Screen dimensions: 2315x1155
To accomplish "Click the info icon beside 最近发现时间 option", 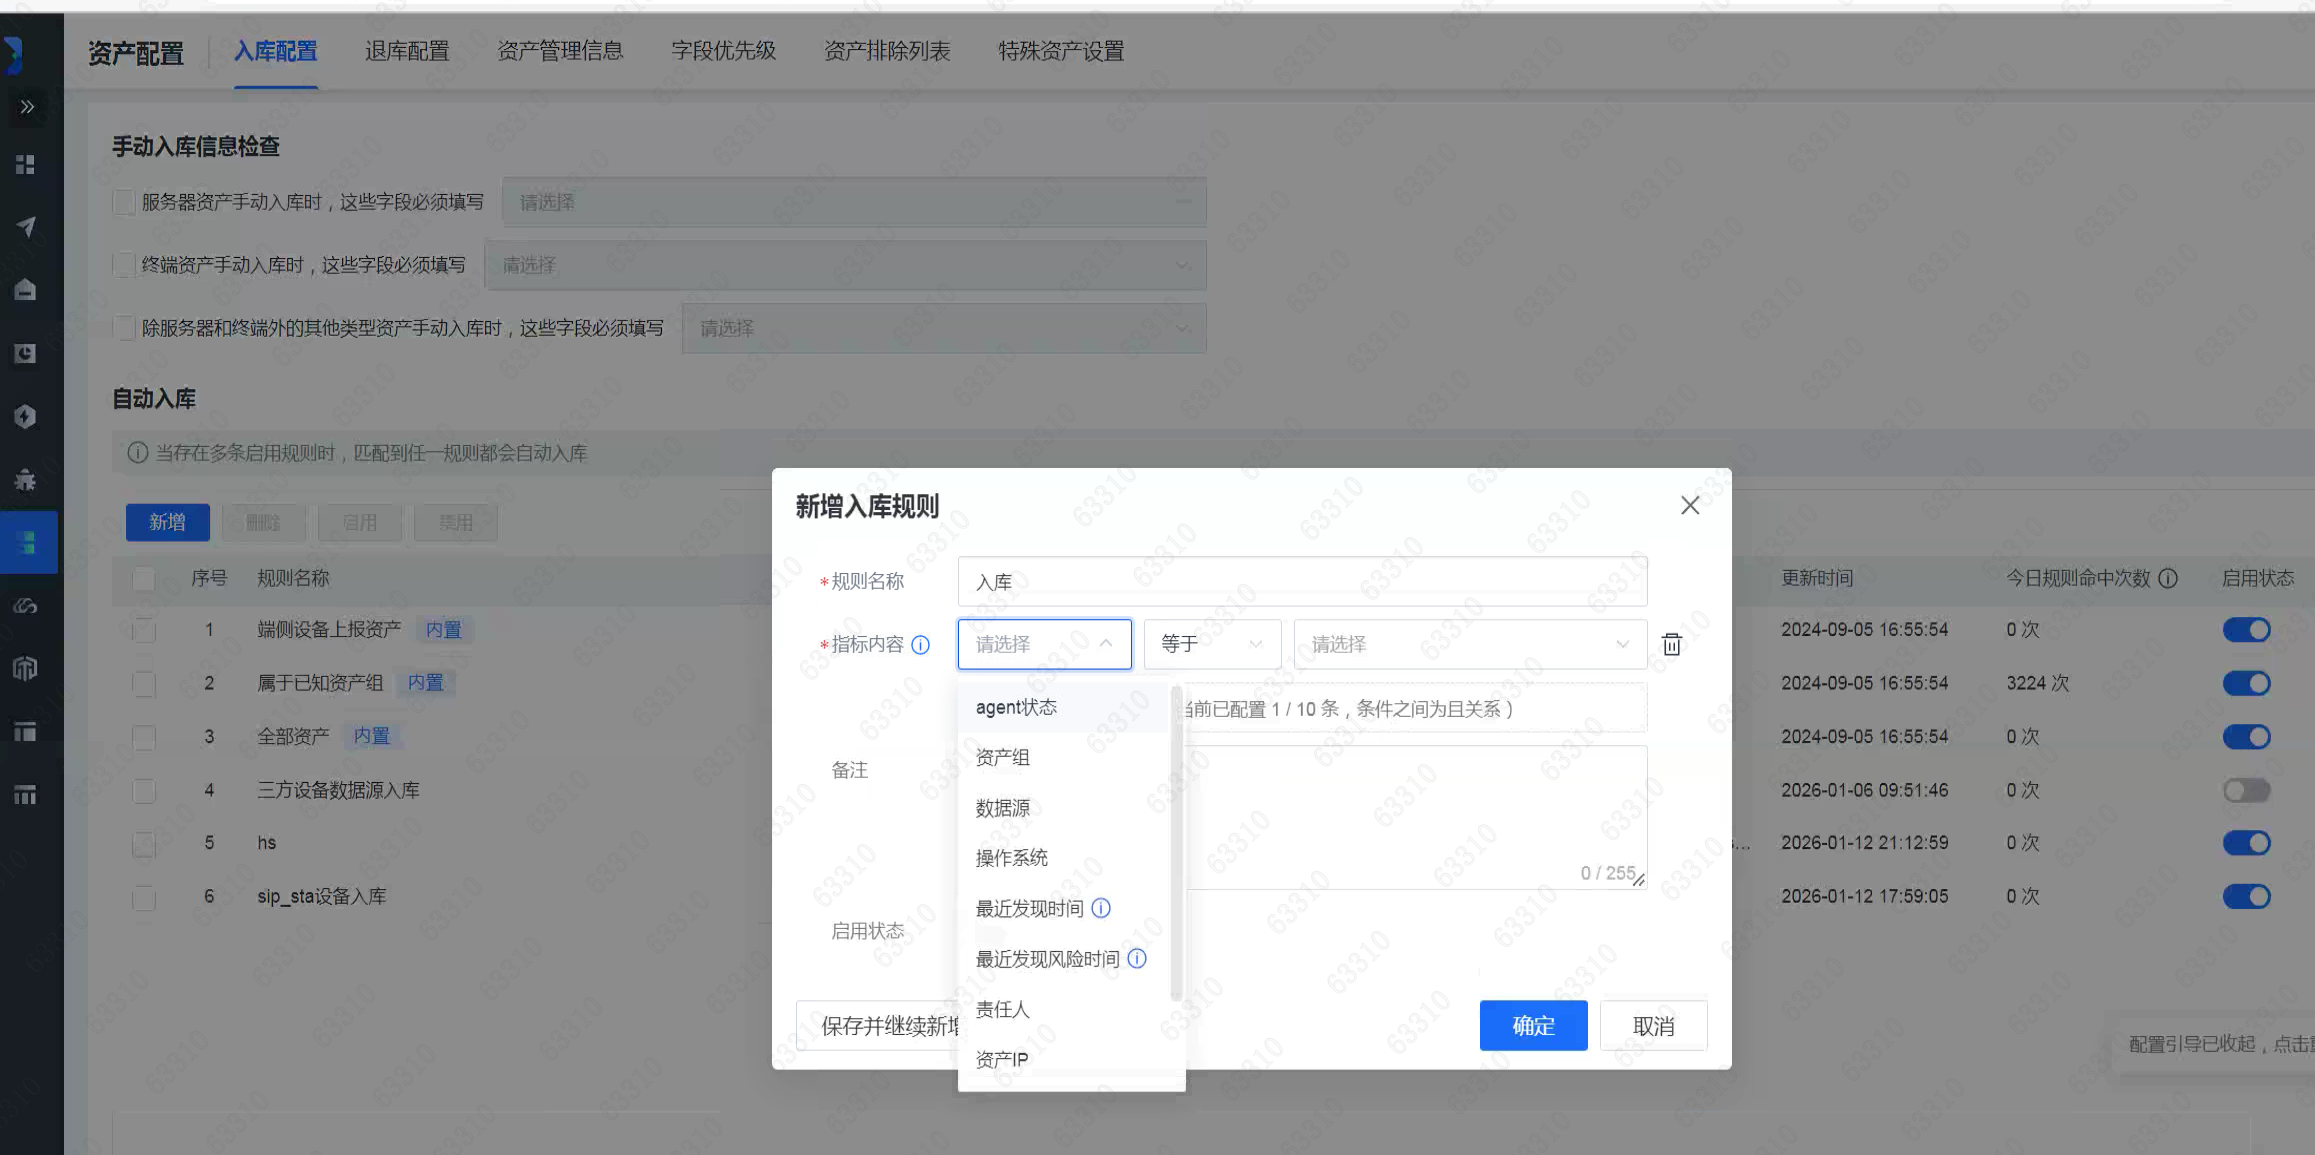I will [x=1100, y=908].
